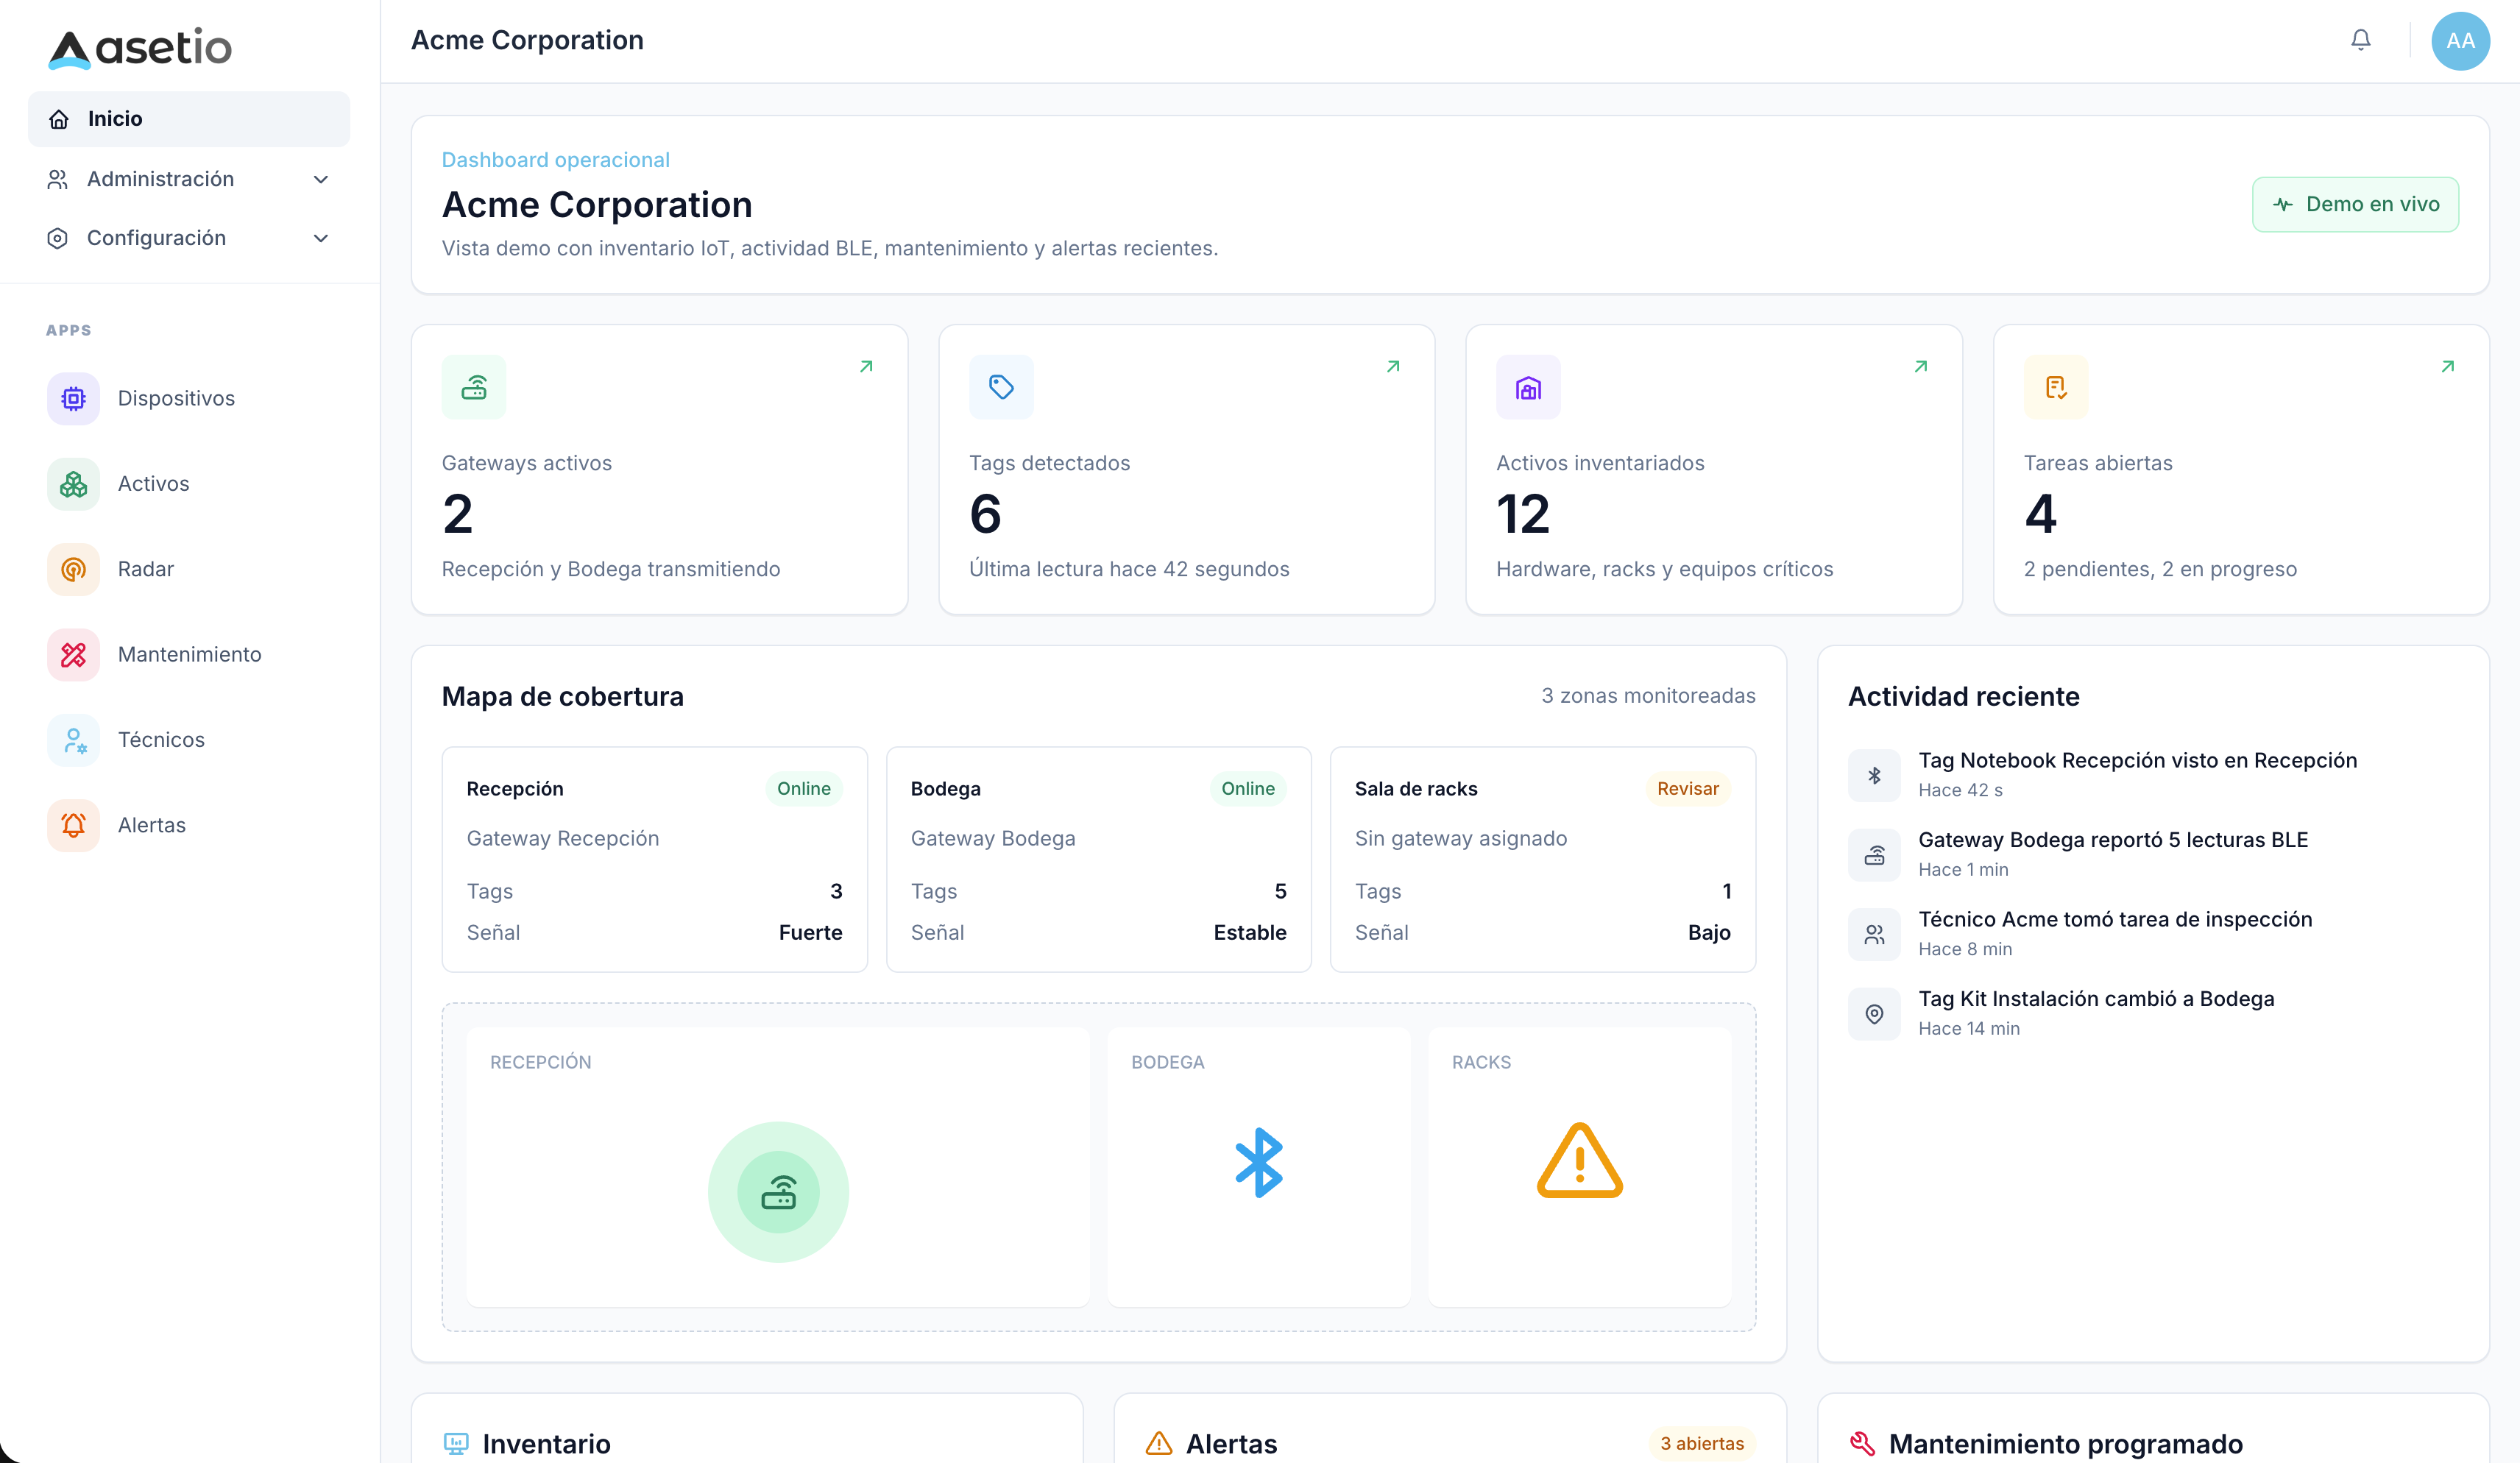Open the Configuración menu item
This screenshot has height=1463, width=2520.
tap(189, 238)
